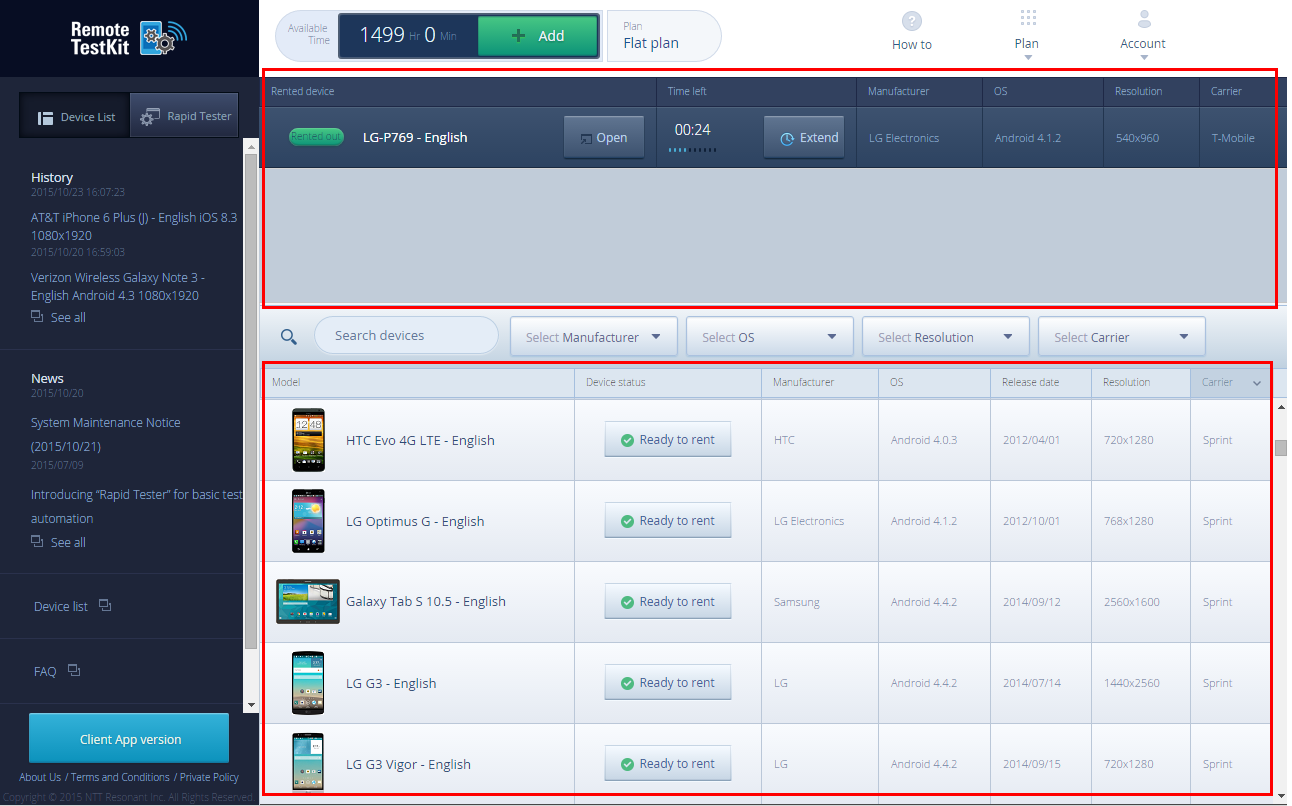Open LG G3 Vigor phone thumbnail

point(308,764)
